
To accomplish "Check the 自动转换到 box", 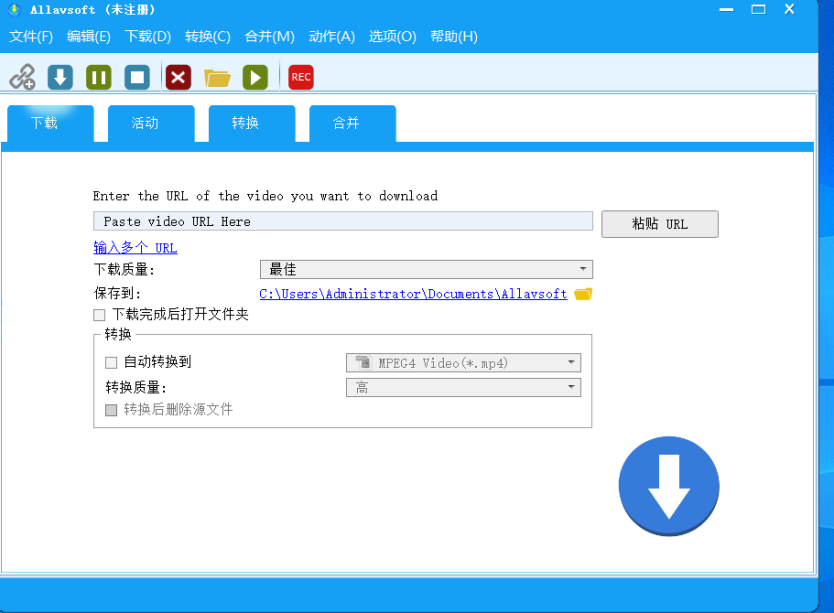I will 111,362.
